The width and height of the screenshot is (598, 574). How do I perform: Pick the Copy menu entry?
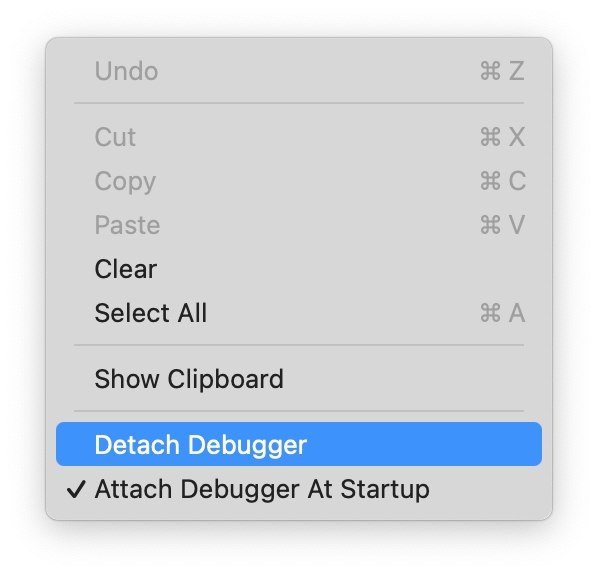tap(299, 181)
